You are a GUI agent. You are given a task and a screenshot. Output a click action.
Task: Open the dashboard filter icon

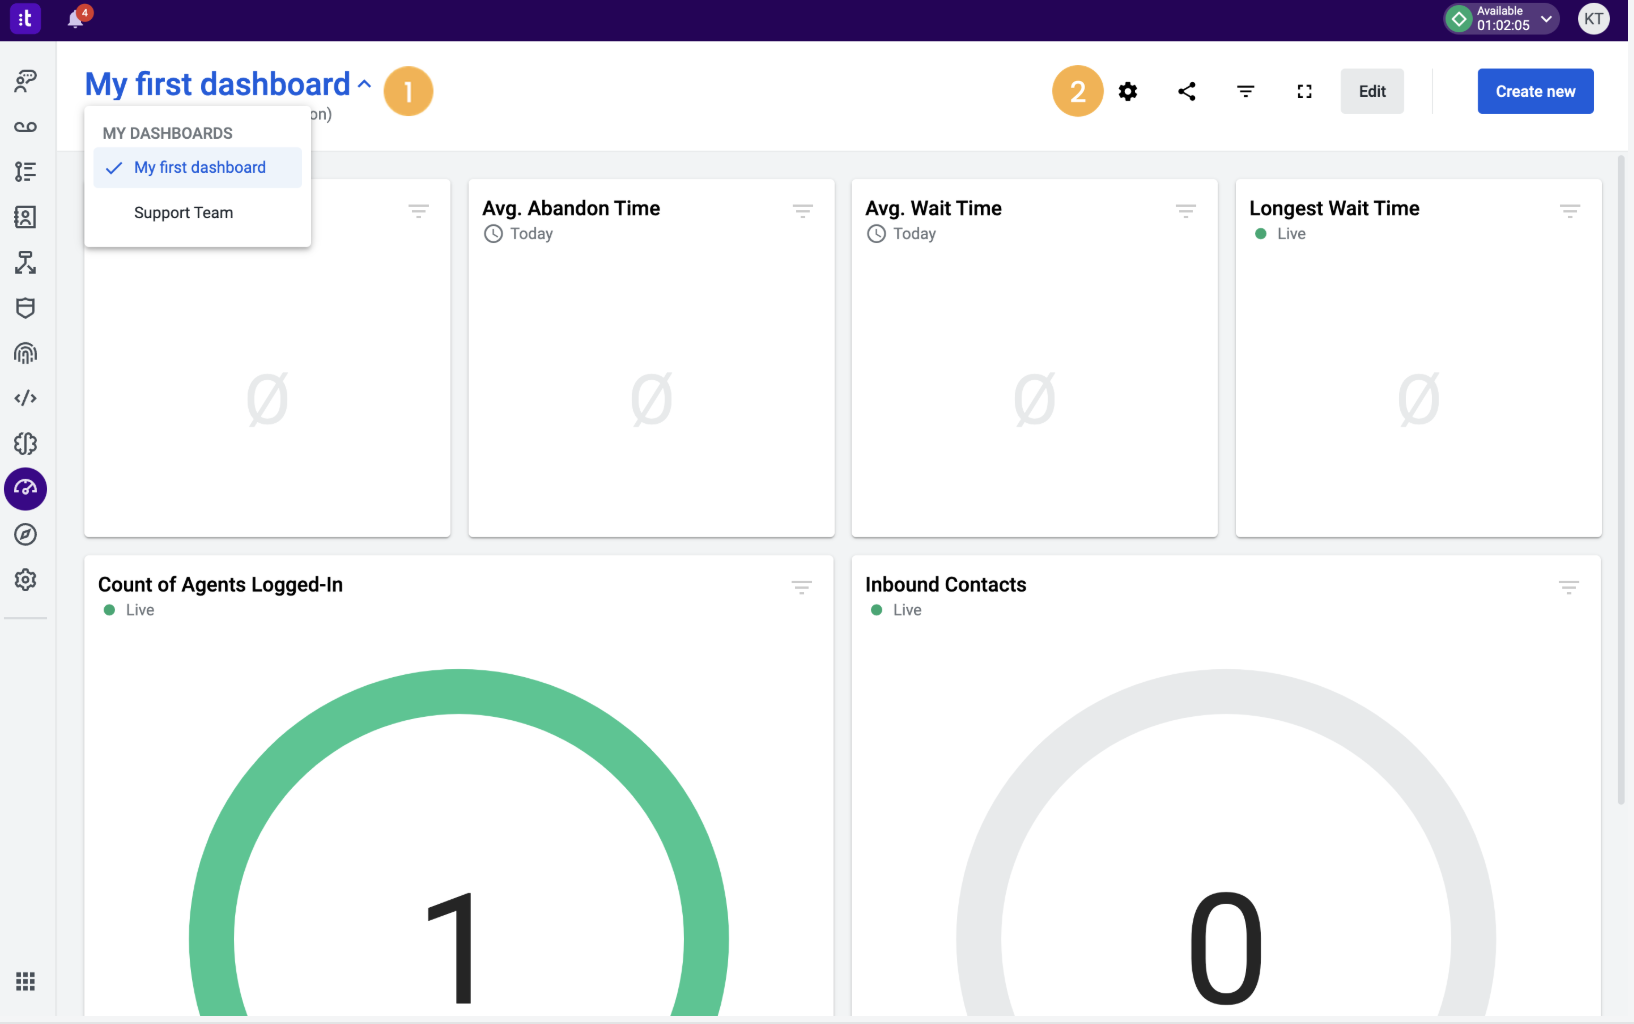pyautogui.click(x=1246, y=92)
